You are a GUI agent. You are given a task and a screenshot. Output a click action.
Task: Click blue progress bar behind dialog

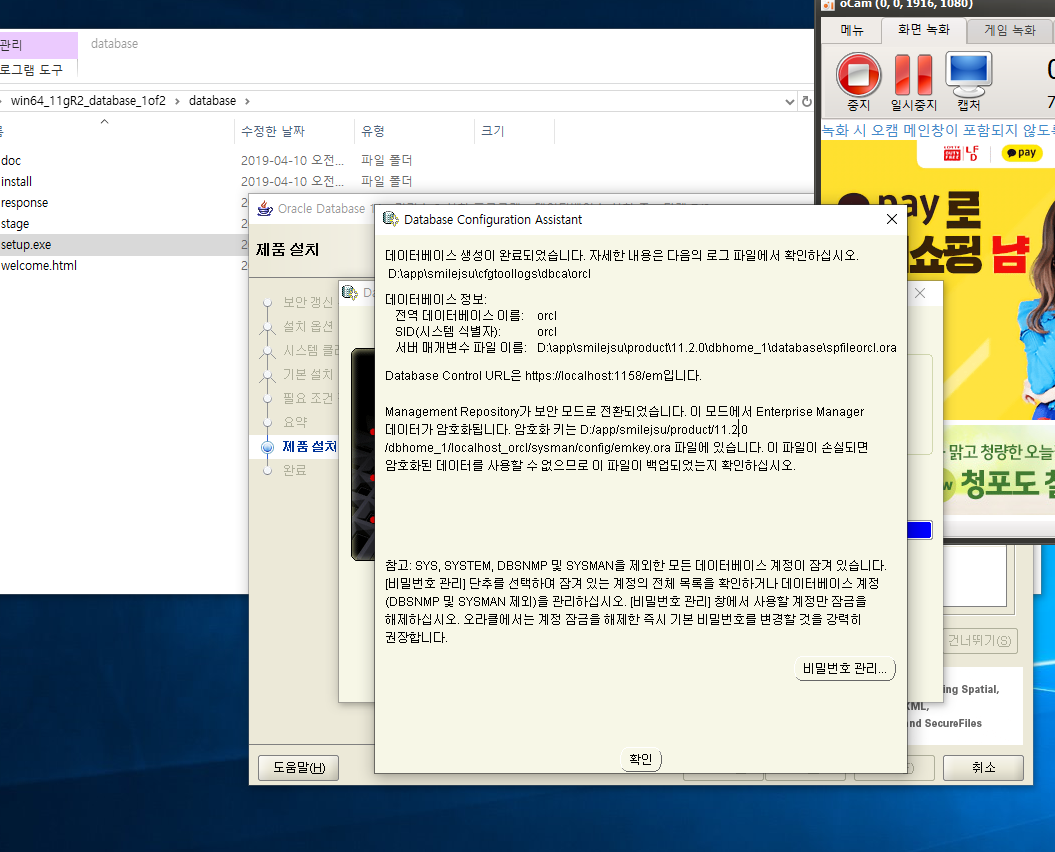click(x=920, y=530)
